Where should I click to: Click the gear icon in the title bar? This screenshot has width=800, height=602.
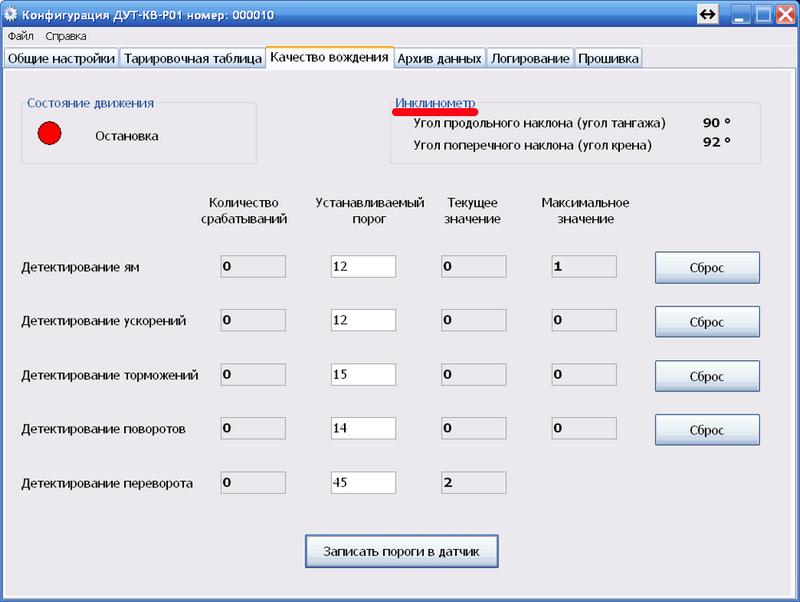[x=11, y=14]
